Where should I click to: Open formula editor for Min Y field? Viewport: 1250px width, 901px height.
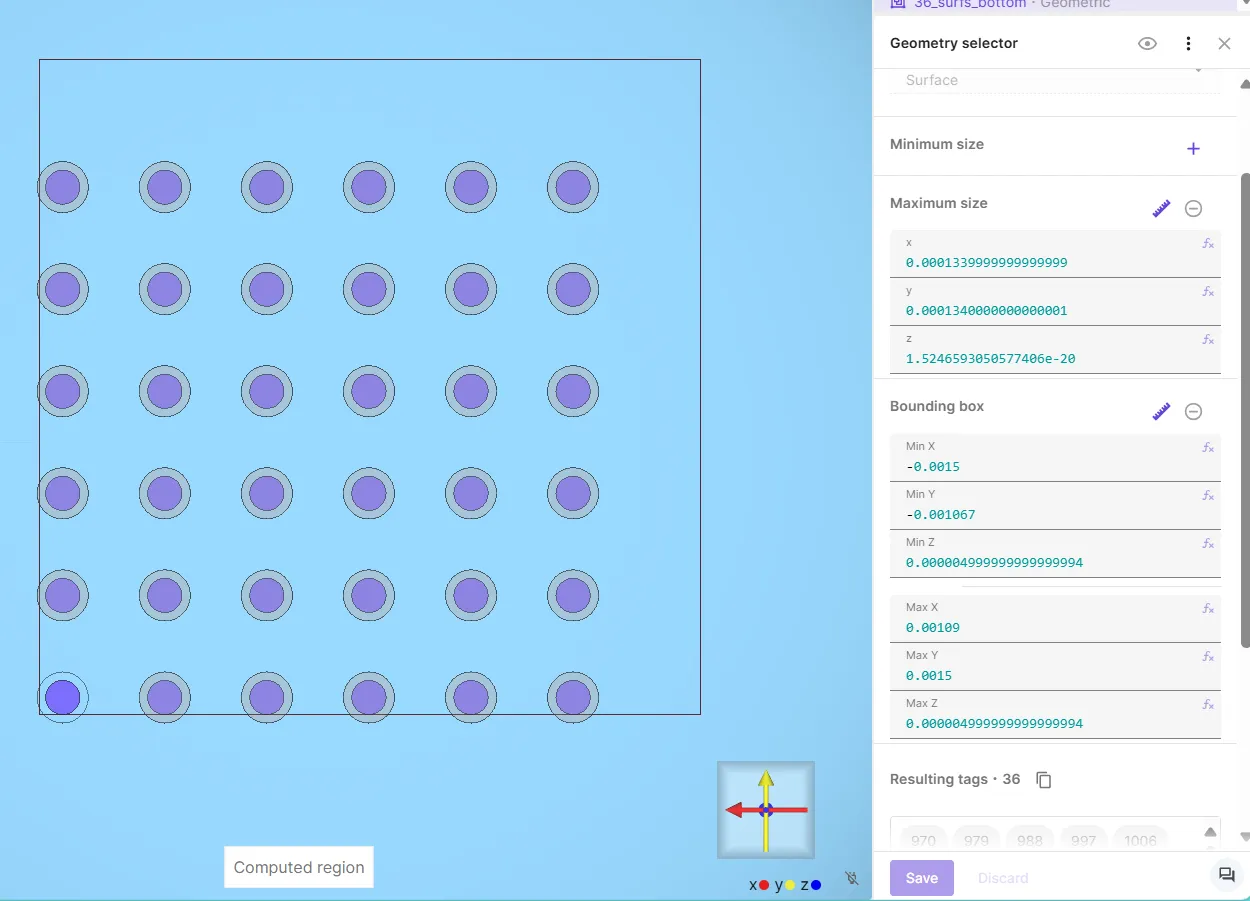(1208, 496)
